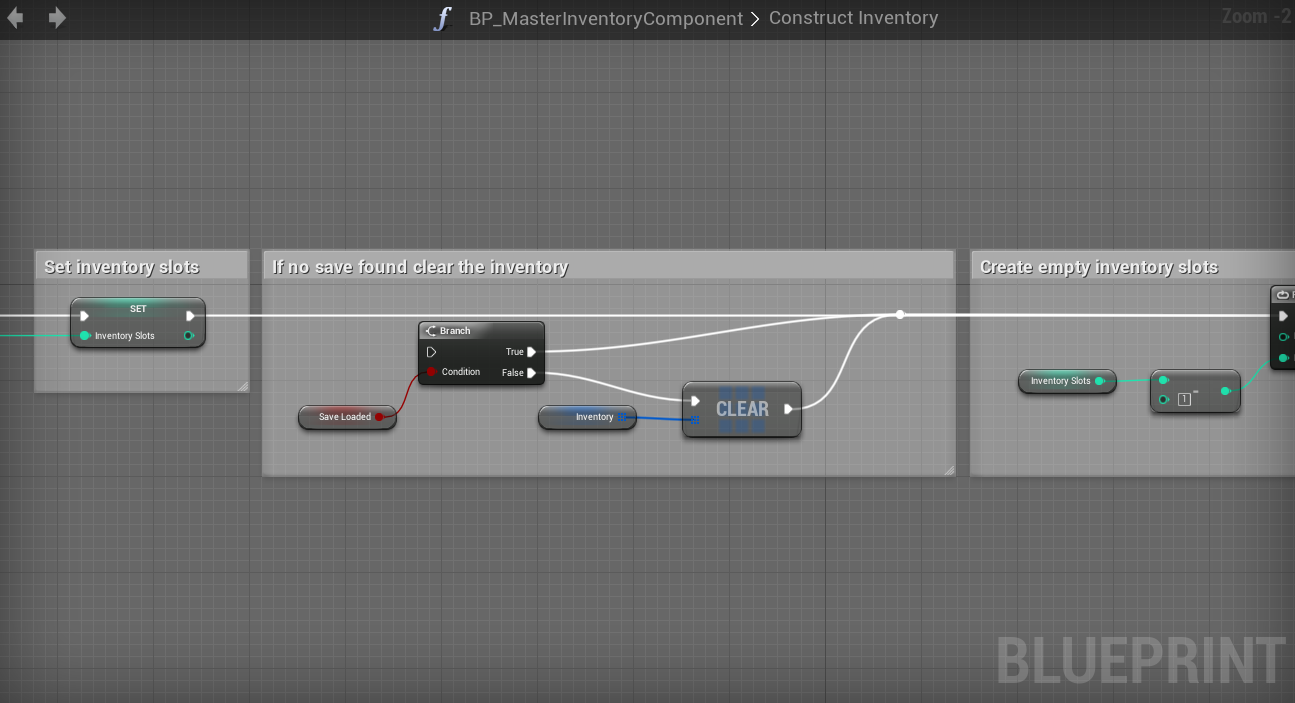Click the Inventory array output pin
This screenshot has width=1295, height=703.
click(x=622, y=417)
